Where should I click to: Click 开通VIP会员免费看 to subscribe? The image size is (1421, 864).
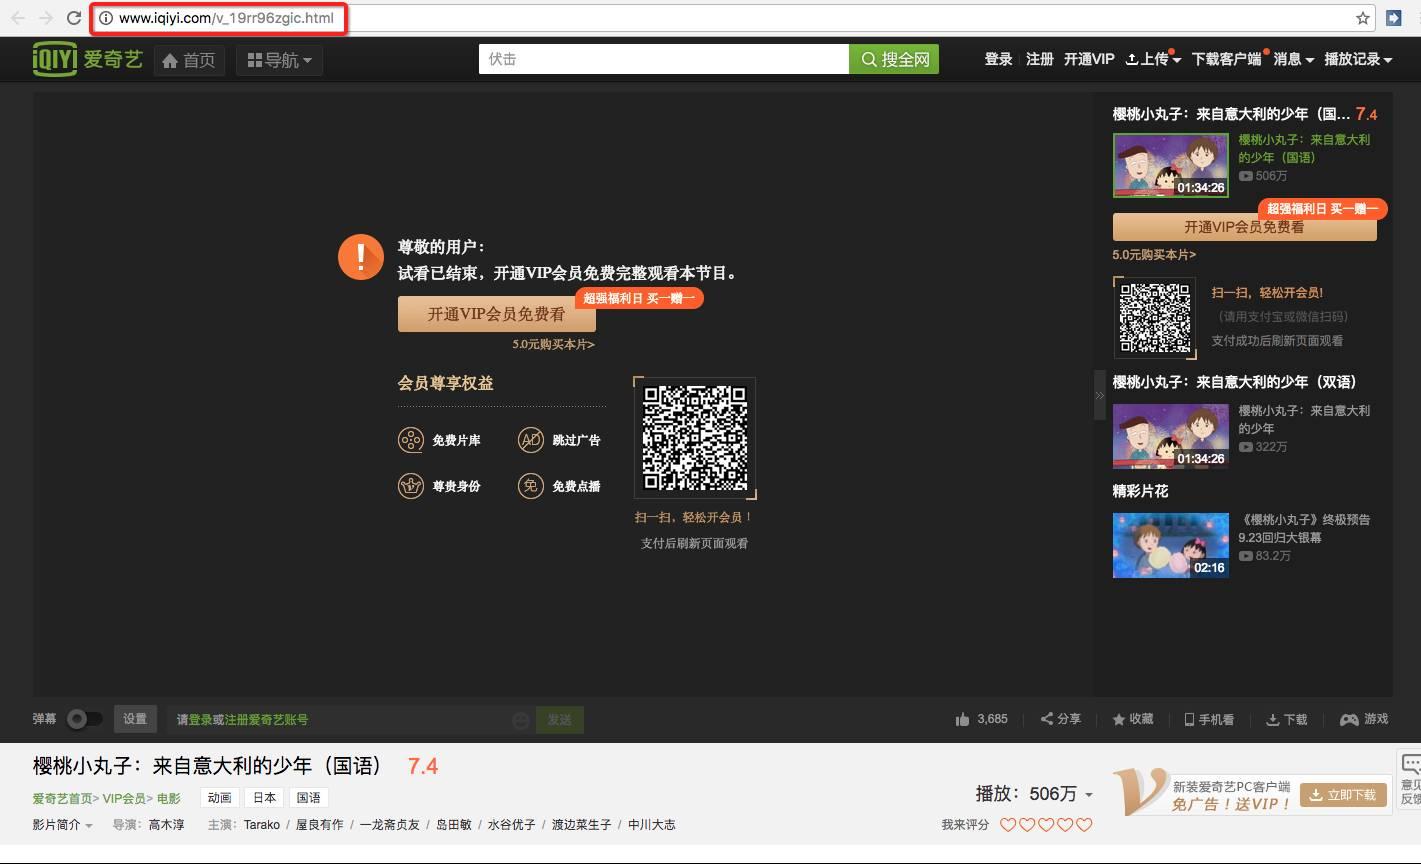[496, 313]
